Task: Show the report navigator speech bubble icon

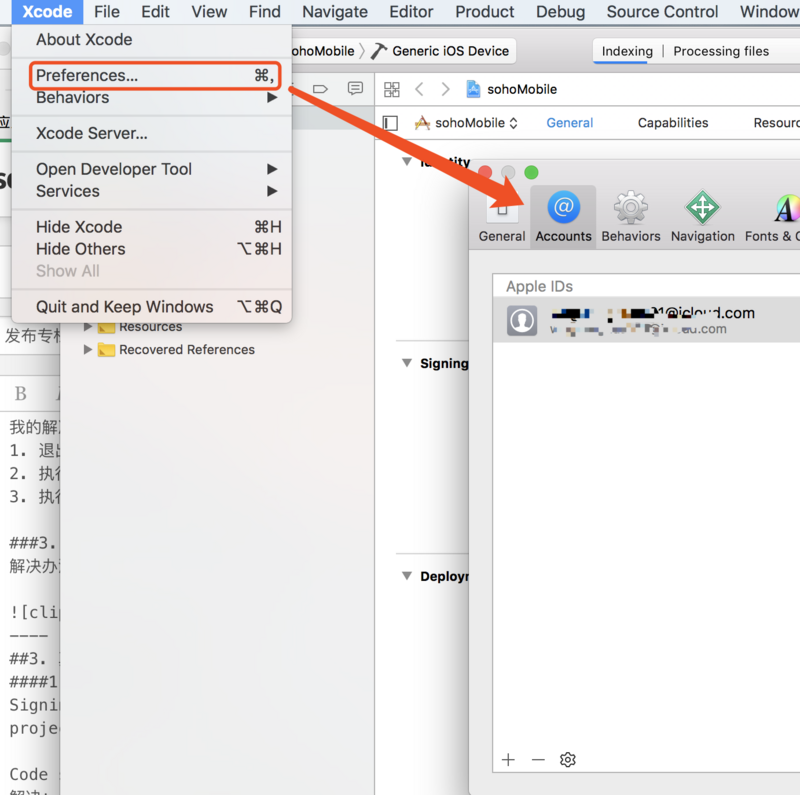Action: [355, 88]
